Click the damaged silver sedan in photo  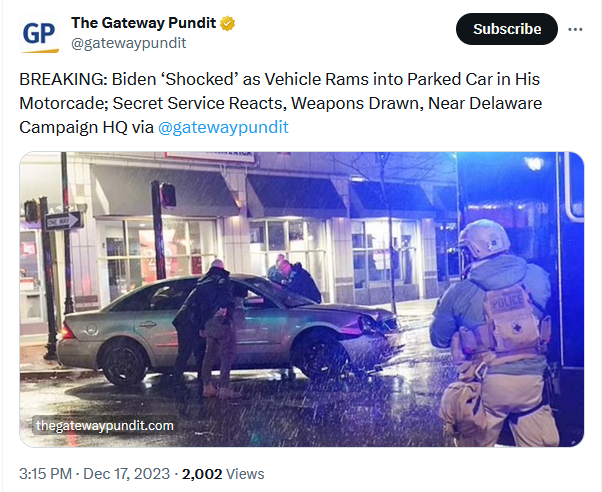230,330
